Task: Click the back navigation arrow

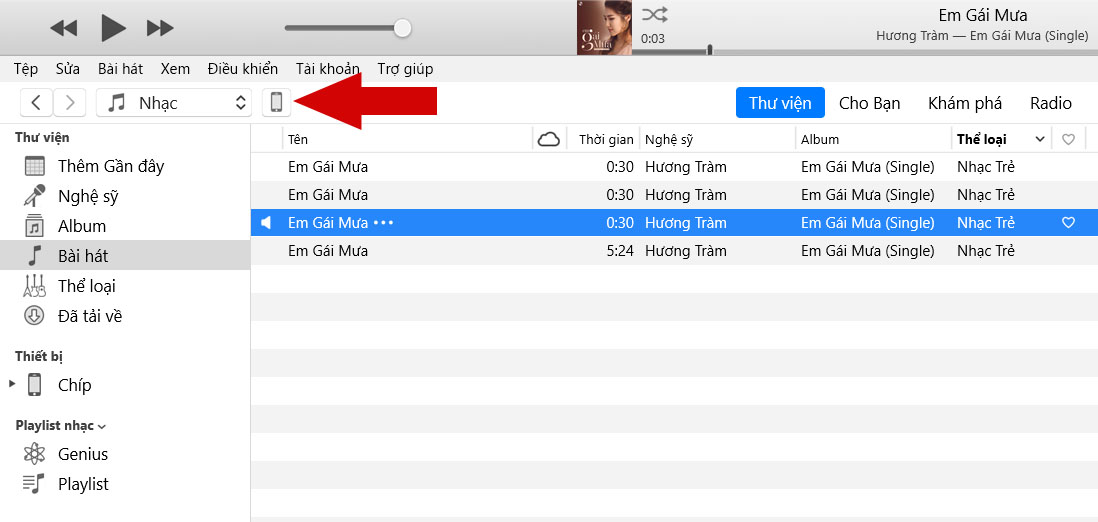Action: [37, 102]
